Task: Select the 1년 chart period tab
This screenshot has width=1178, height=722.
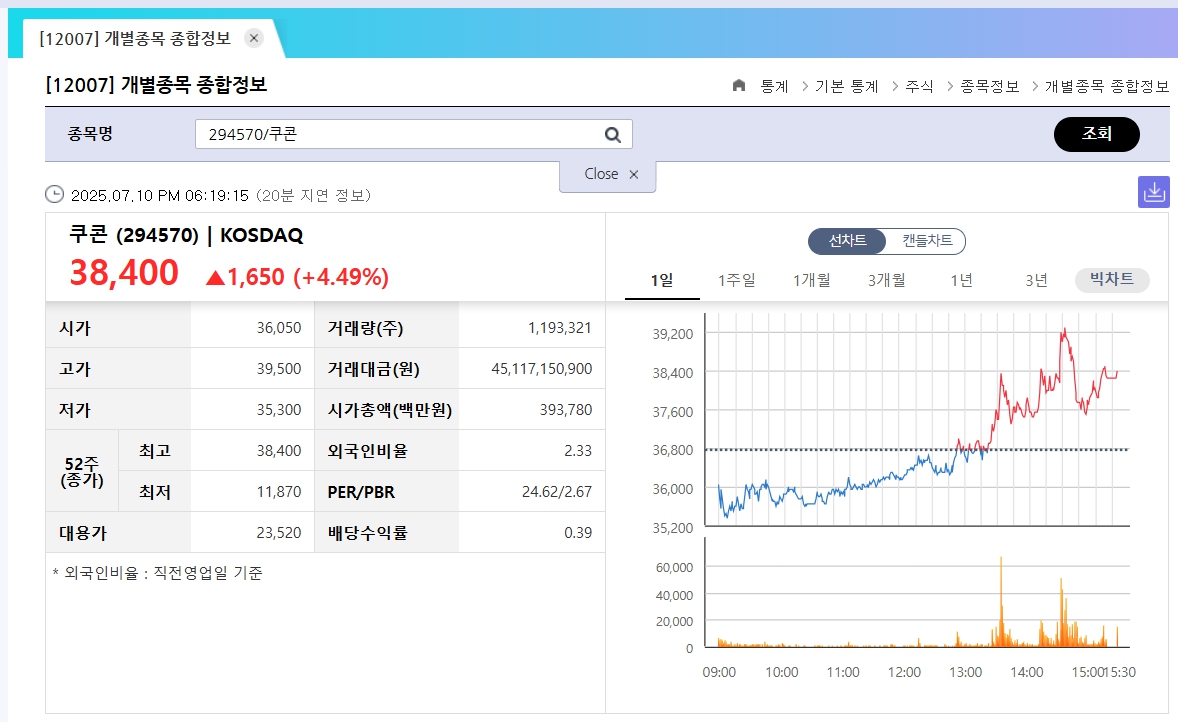Action: point(962,280)
